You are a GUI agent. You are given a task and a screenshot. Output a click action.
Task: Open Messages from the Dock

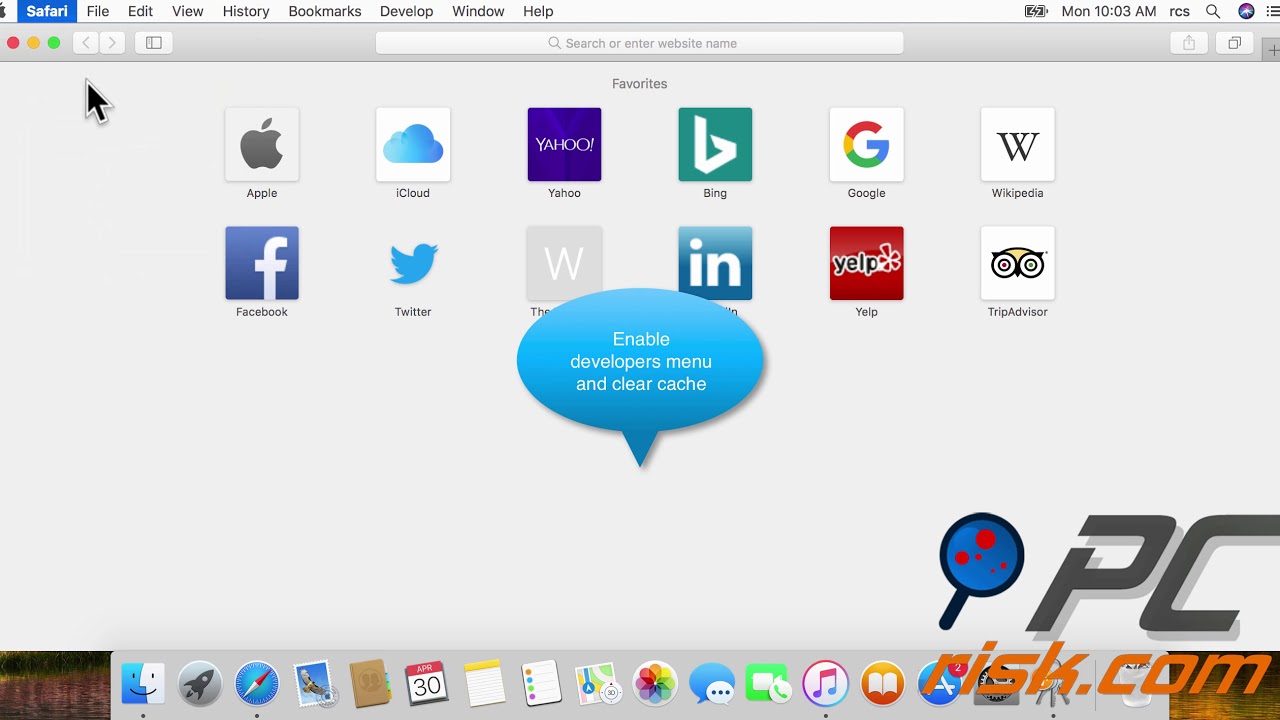coord(712,685)
